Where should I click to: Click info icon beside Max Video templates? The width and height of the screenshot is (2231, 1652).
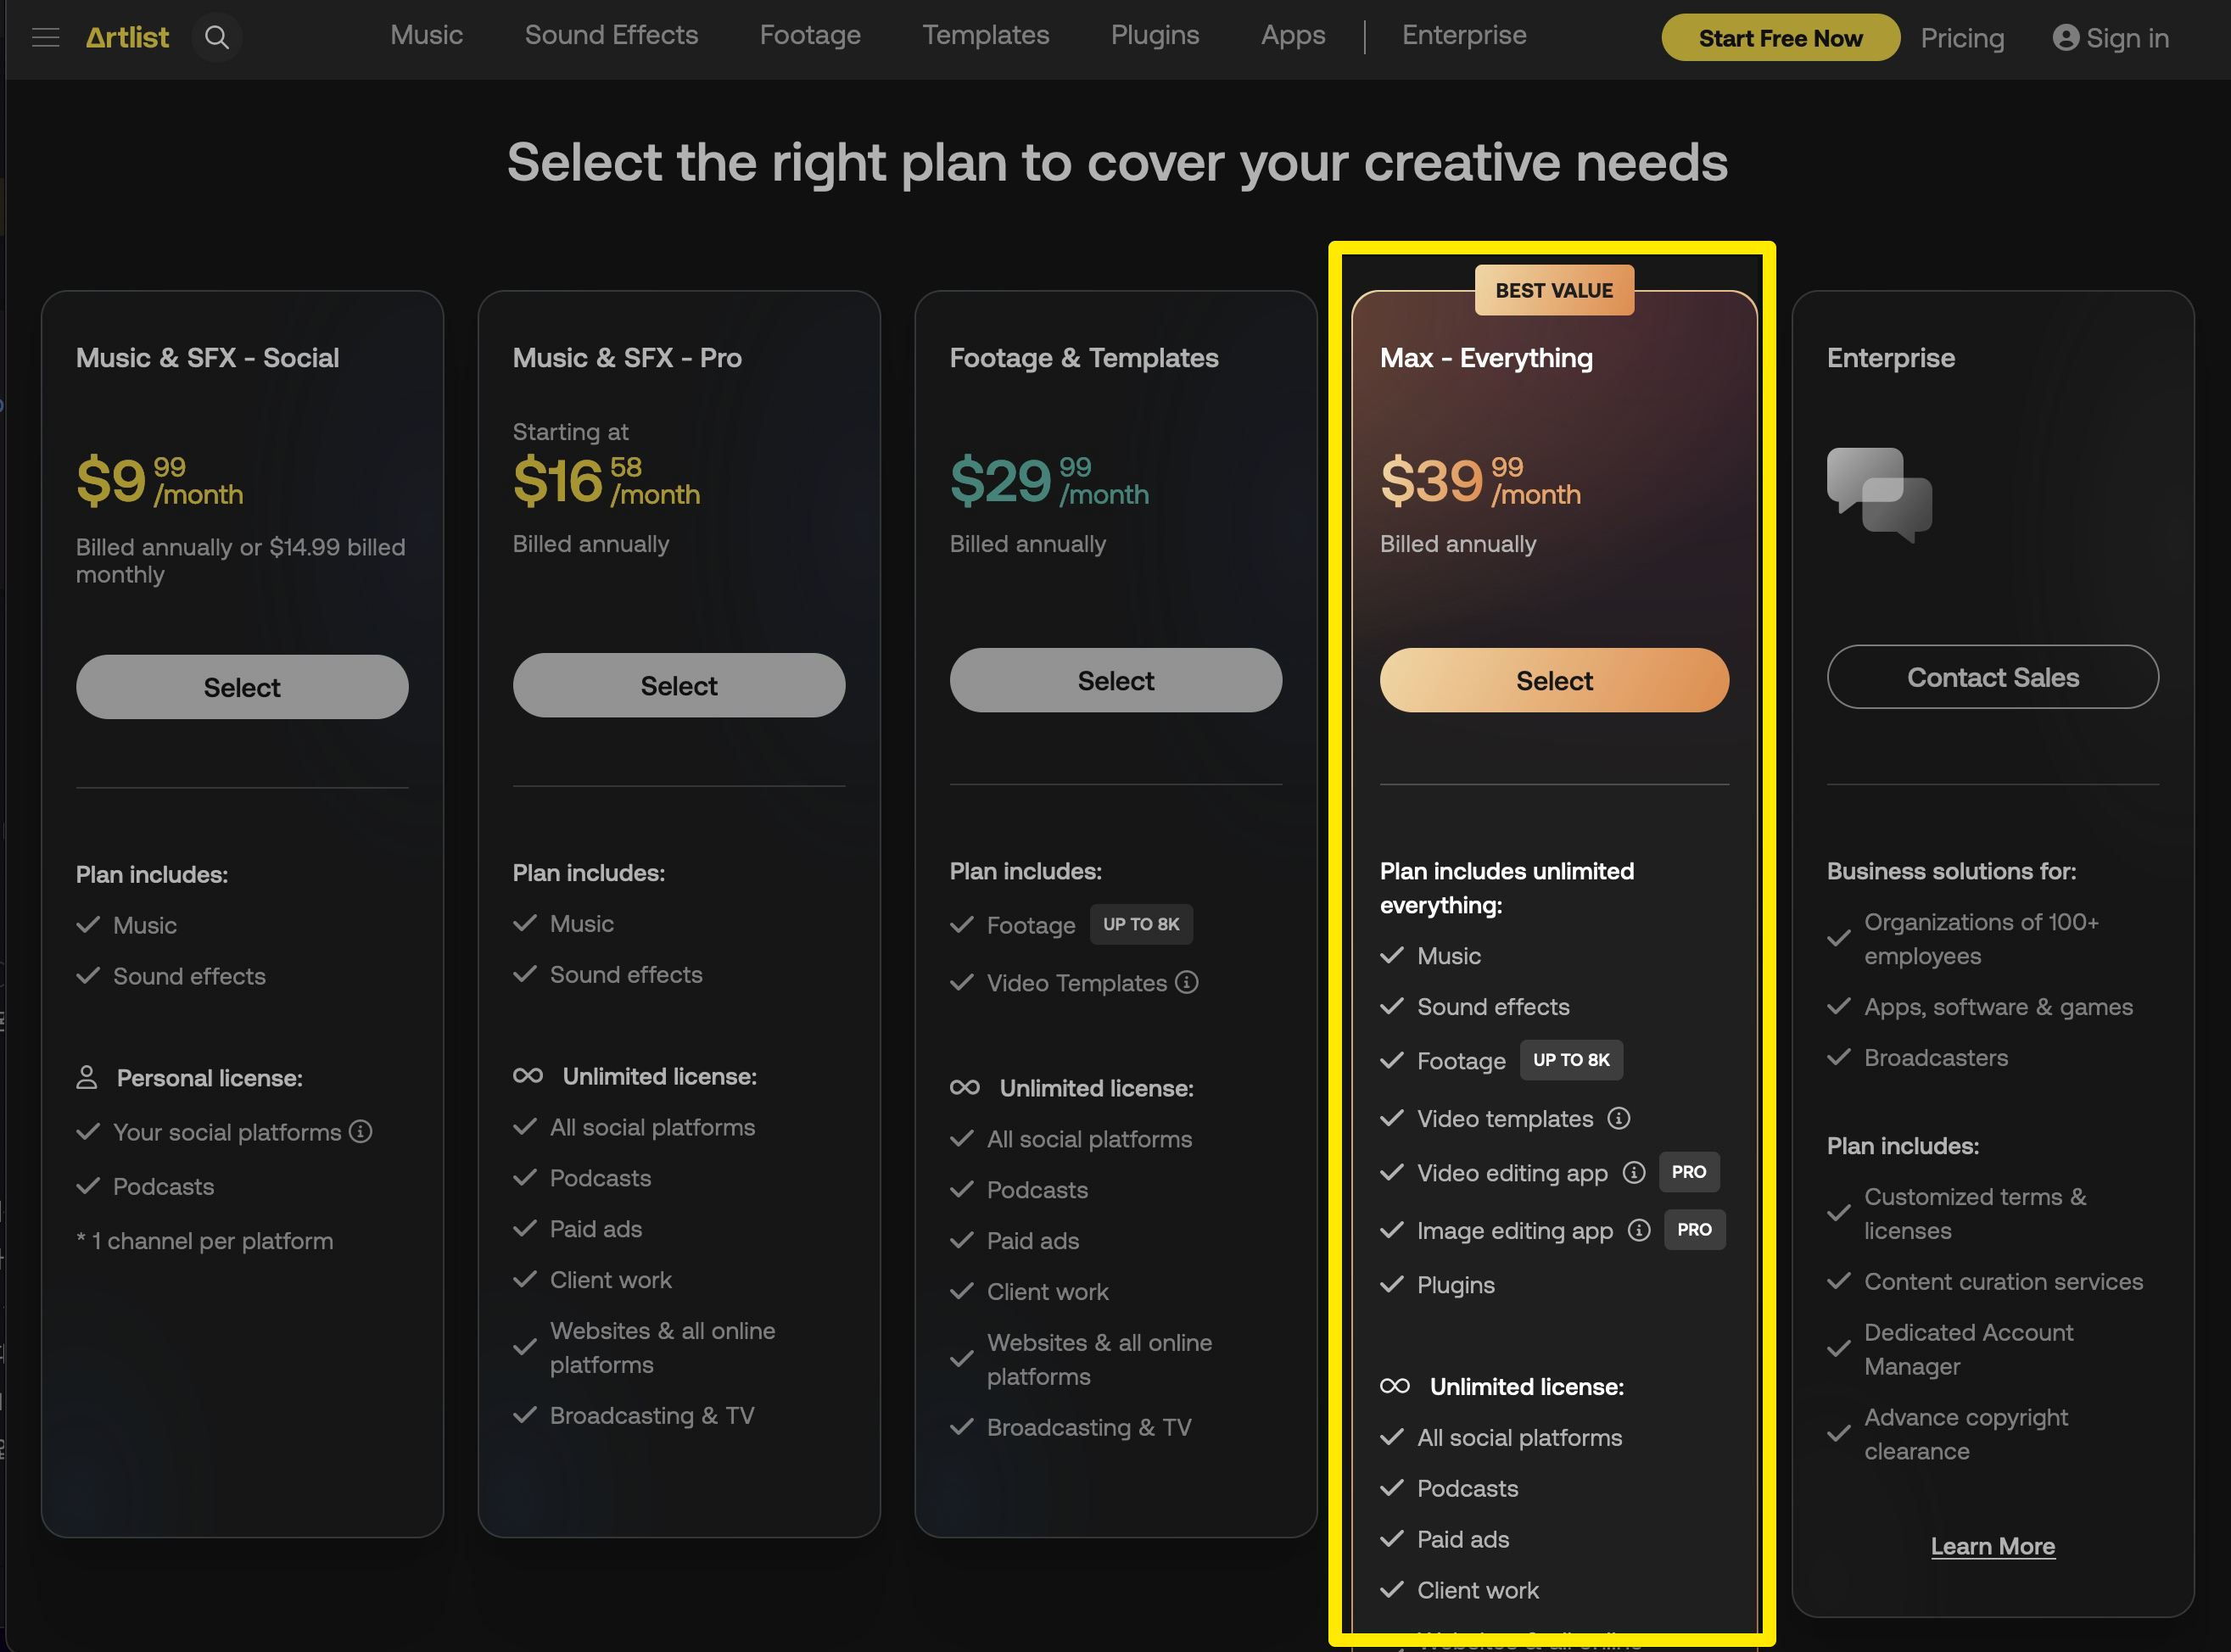[1618, 1118]
